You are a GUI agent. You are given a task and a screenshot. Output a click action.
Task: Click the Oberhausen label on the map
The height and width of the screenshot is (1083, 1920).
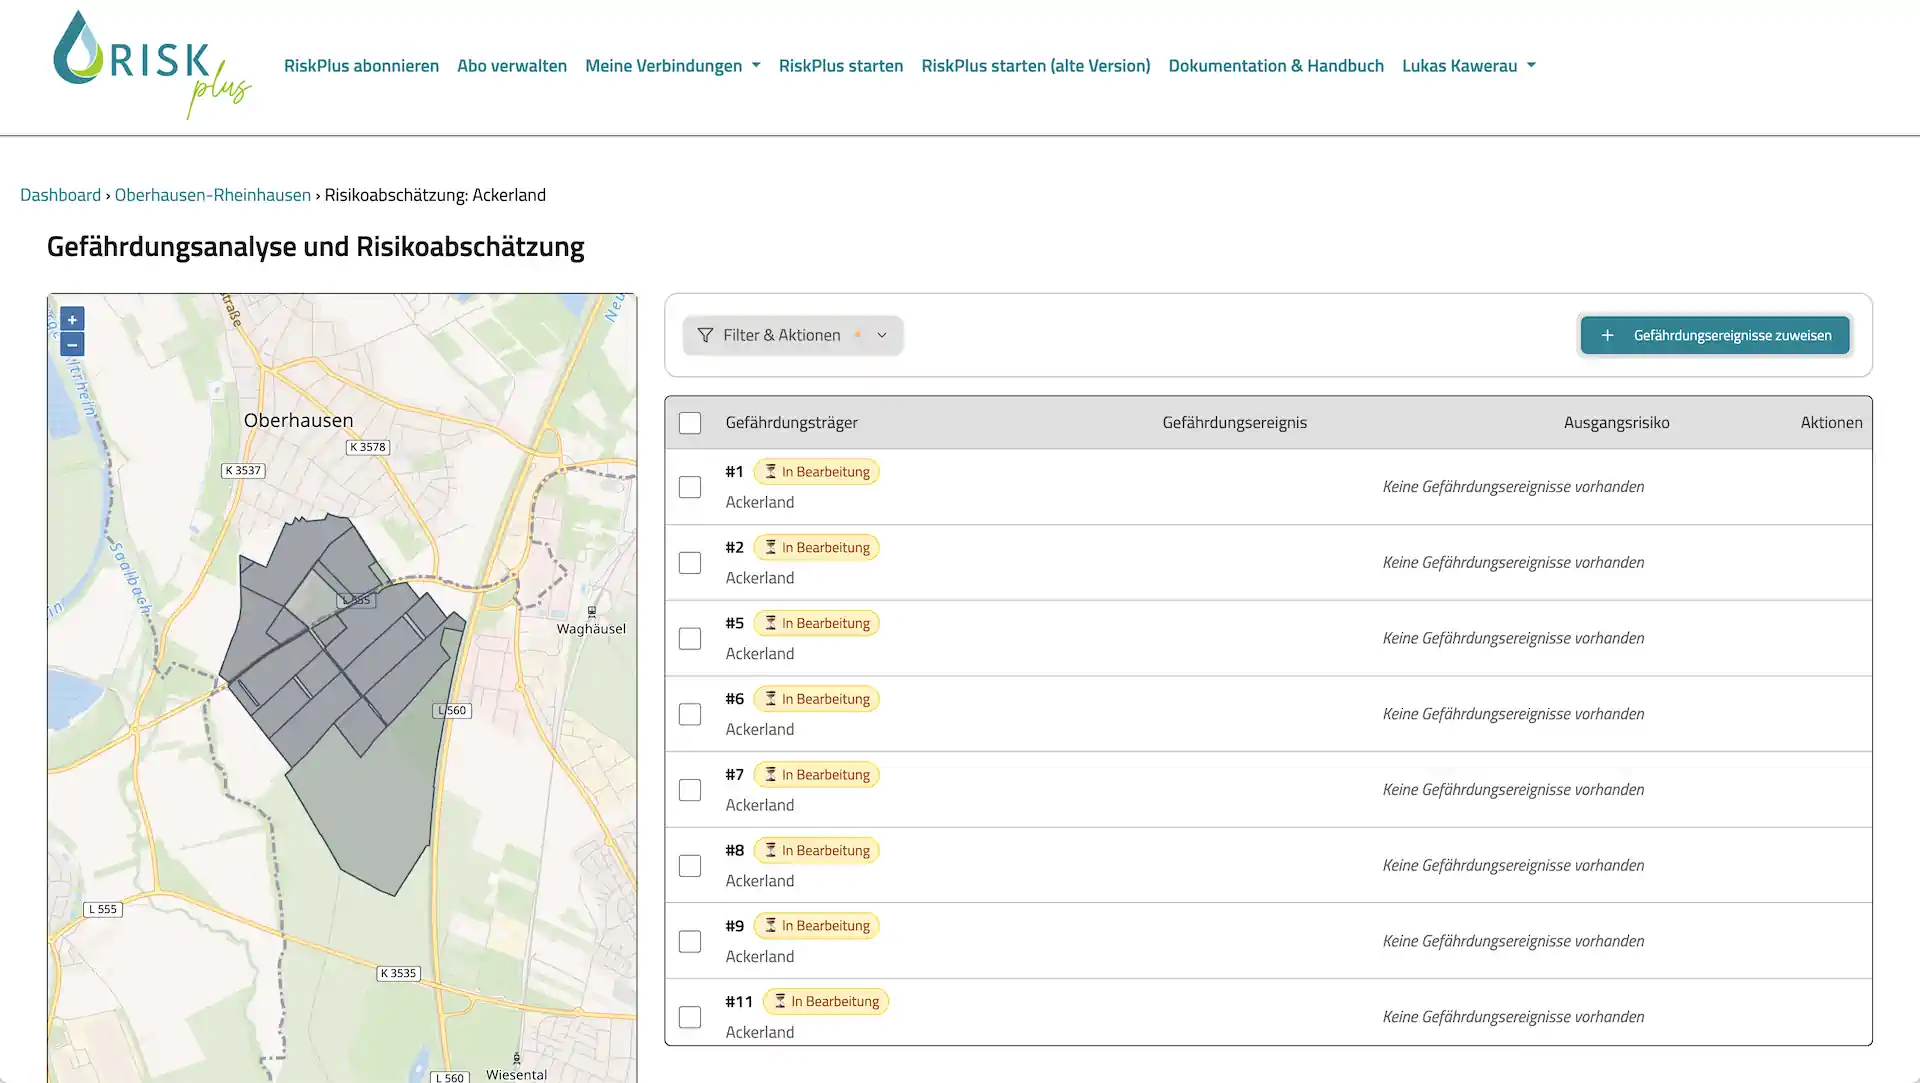click(299, 421)
